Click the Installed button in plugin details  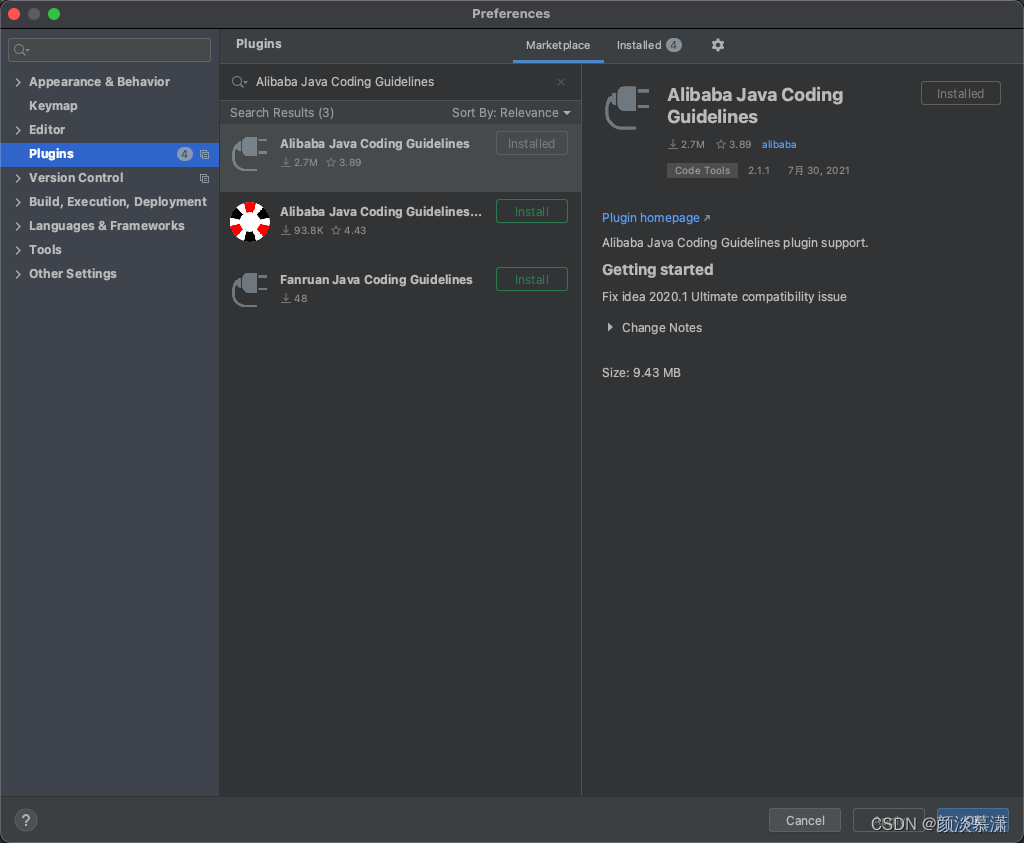coord(960,93)
